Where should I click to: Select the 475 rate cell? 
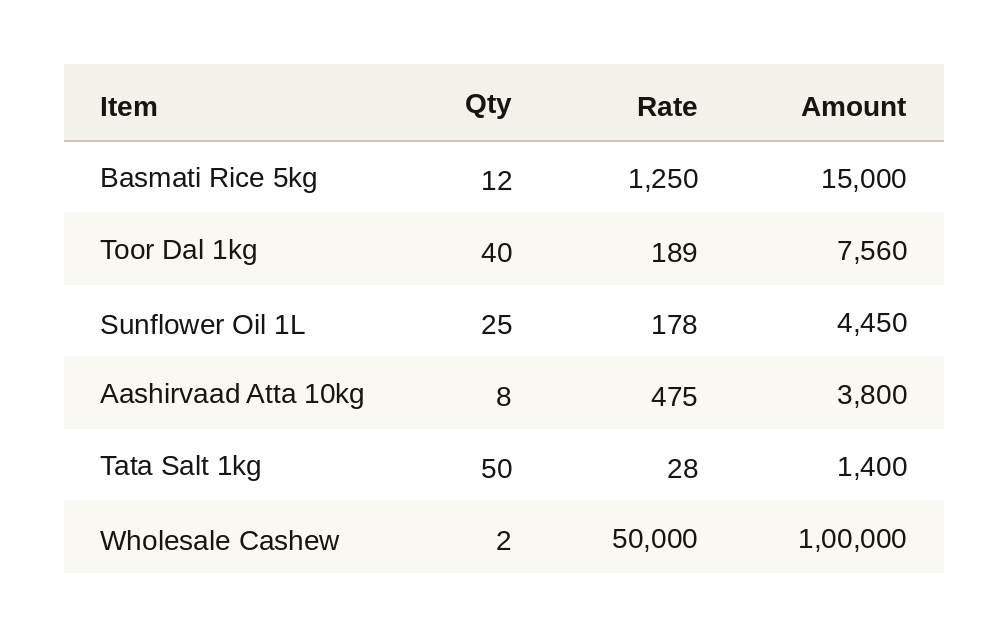pos(674,396)
